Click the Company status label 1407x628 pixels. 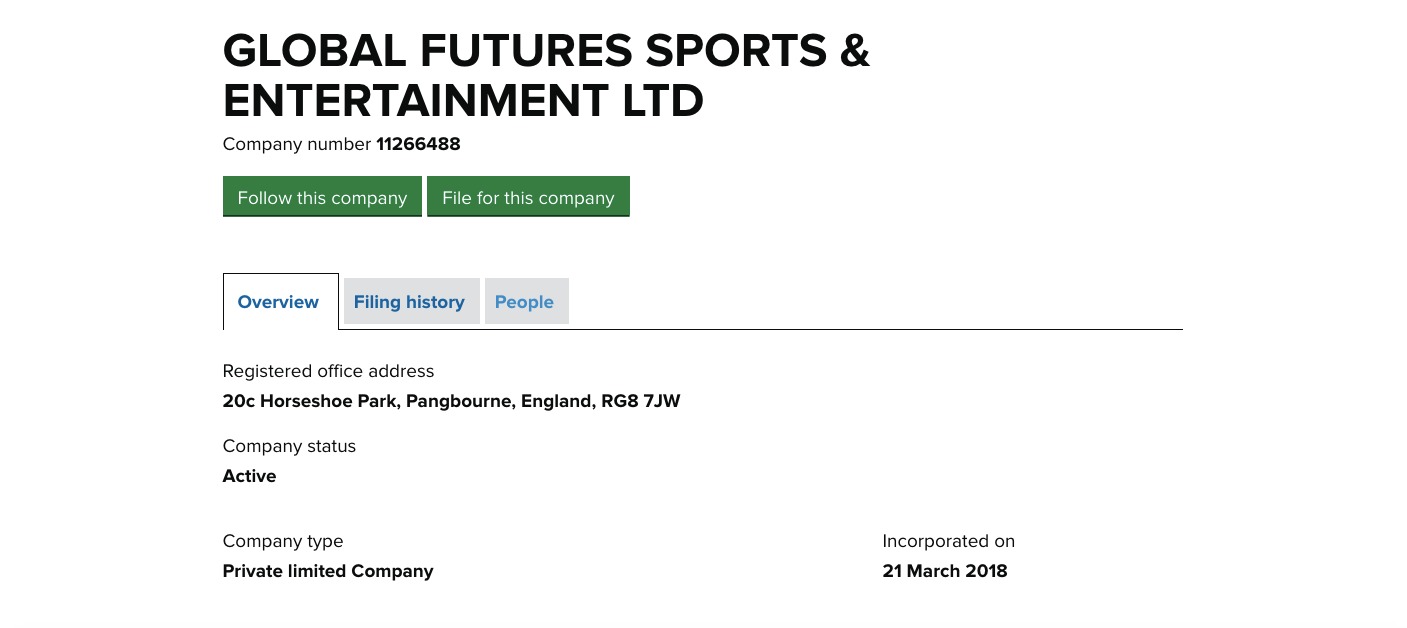pyautogui.click(x=289, y=446)
